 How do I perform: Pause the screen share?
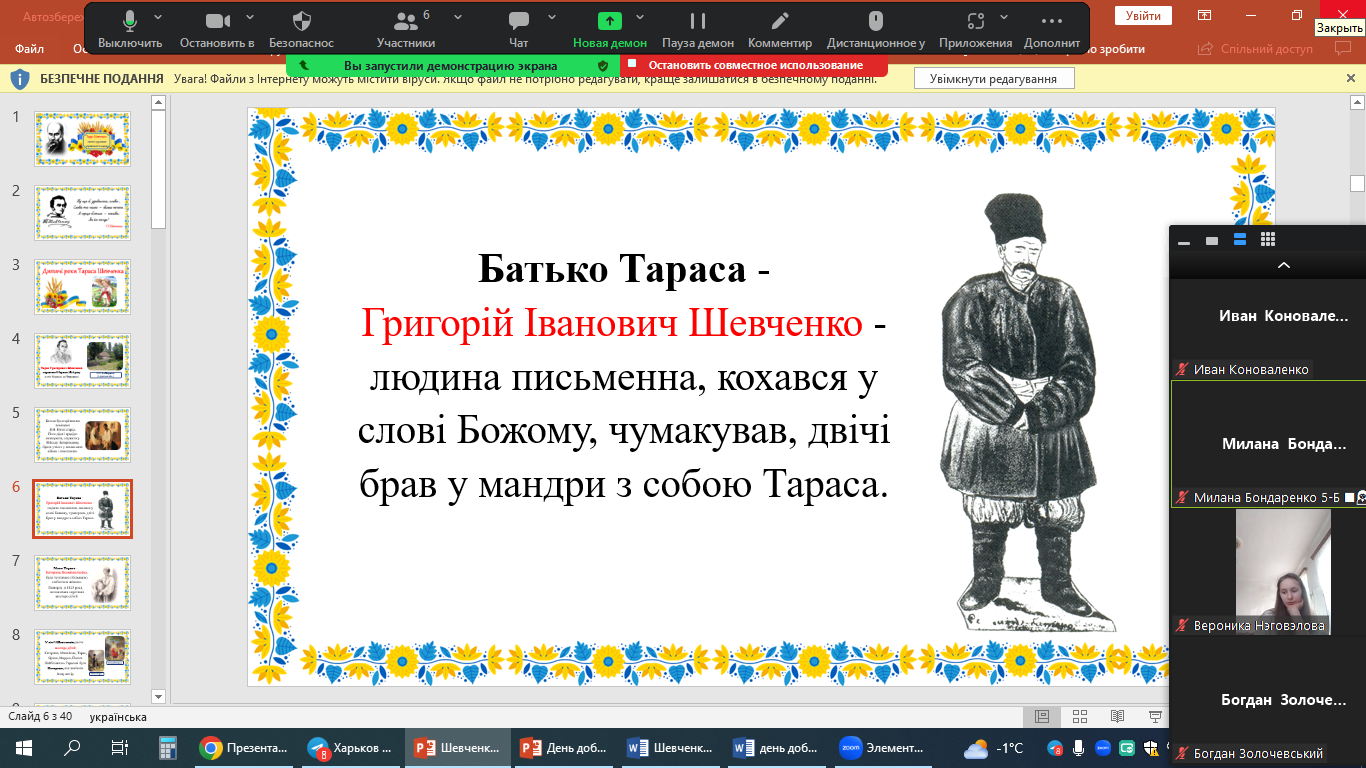pos(698,22)
